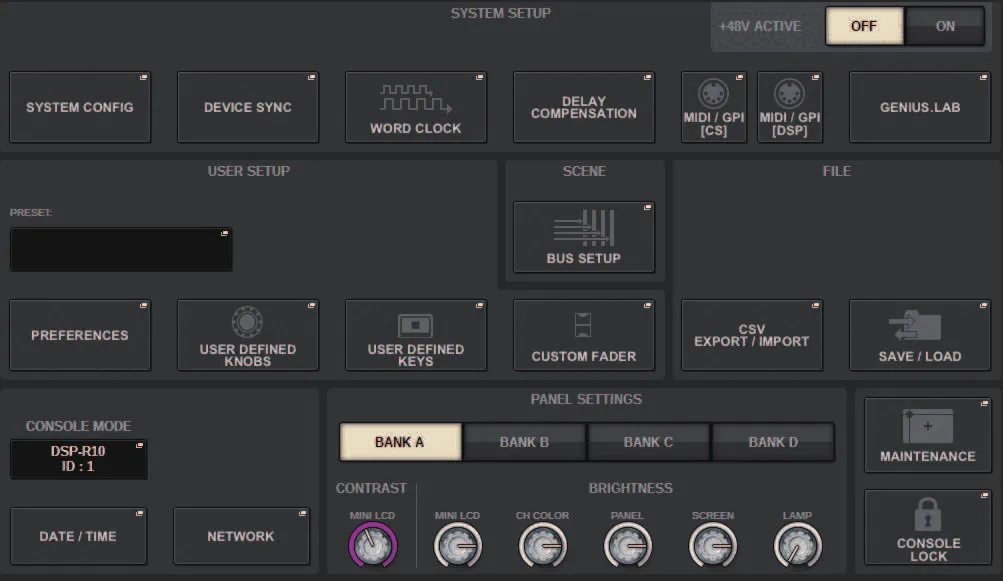Open the Word Clock waveform icon
This screenshot has width=1003, height=581.
pyautogui.click(x=416, y=99)
